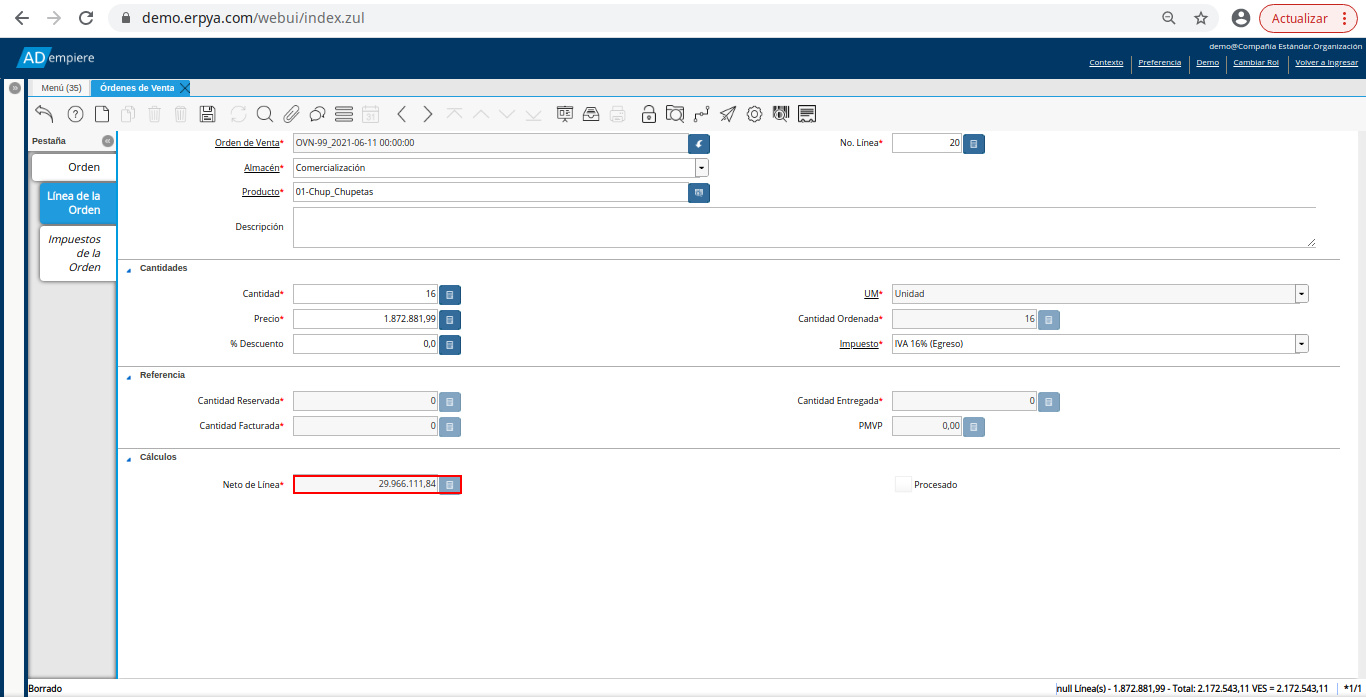The image size is (1366, 697).
Task: Open the process gear icon
Action: (x=755, y=114)
